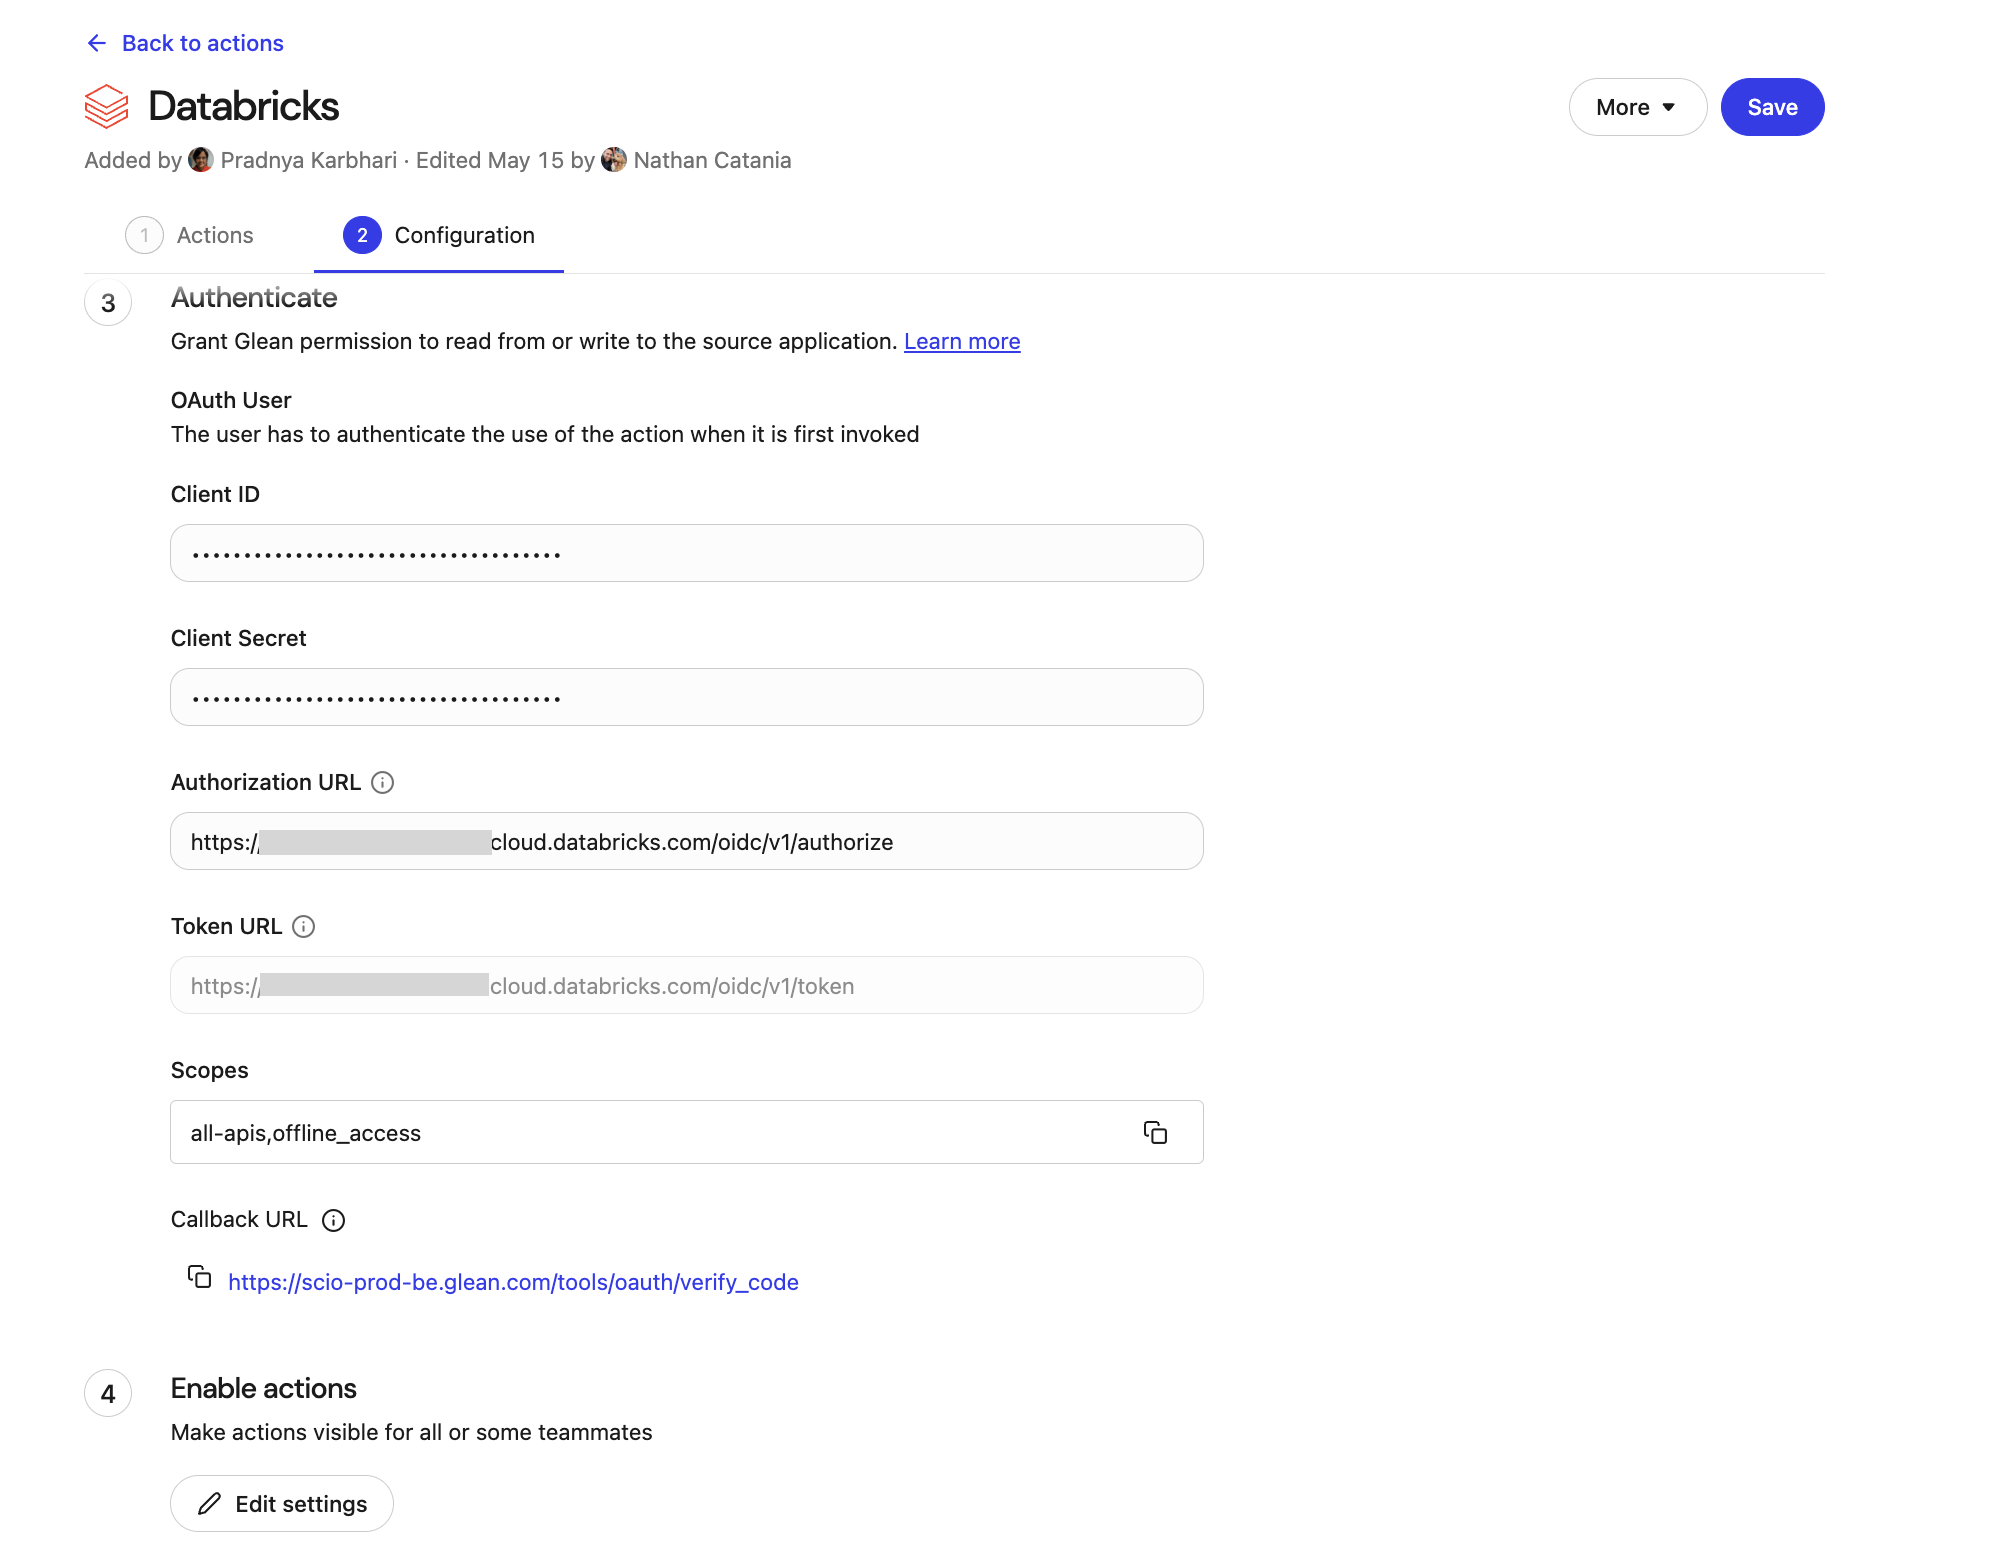Image resolution: width=2002 pixels, height=1560 pixels.
Task: Click the Authorization URL info icon
Action: [382, 782]
